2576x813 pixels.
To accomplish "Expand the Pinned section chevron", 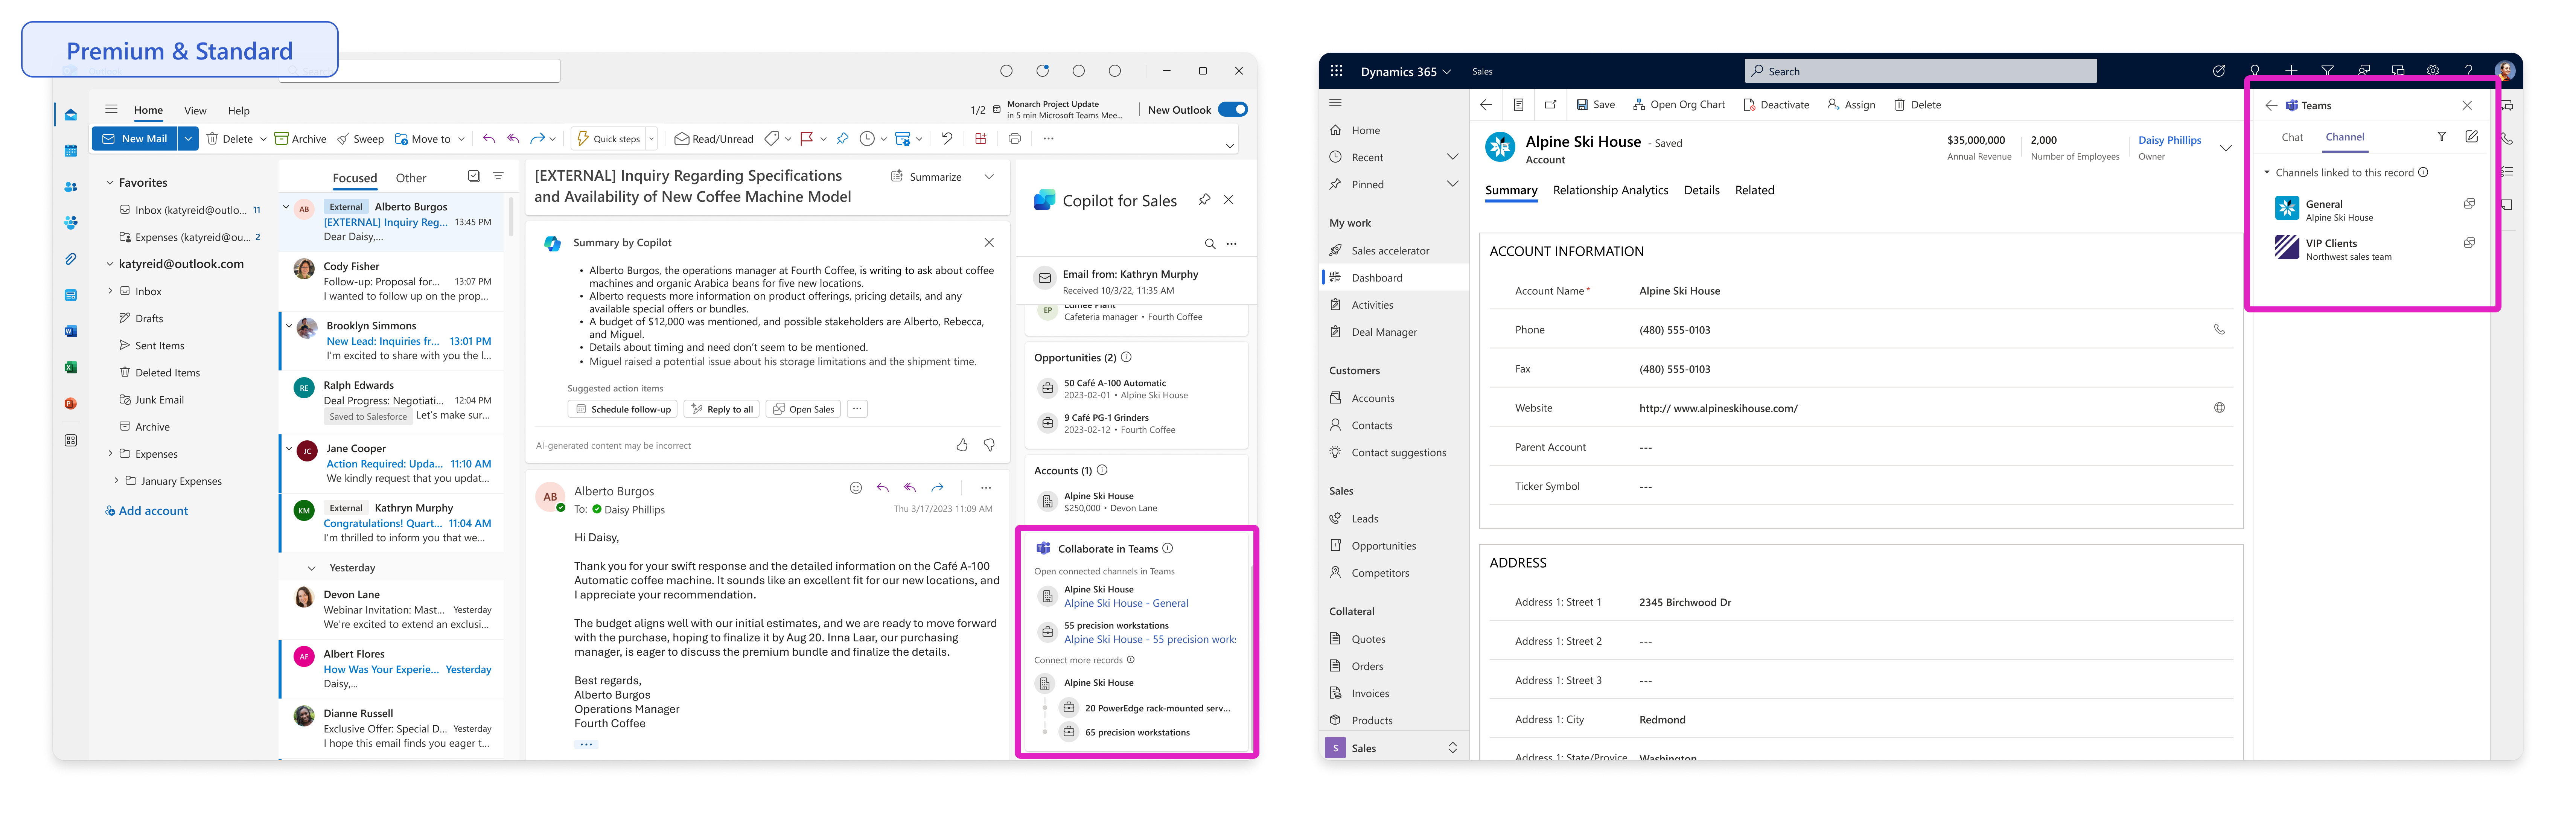I will pyautogui.click(x=1452, y=184).
